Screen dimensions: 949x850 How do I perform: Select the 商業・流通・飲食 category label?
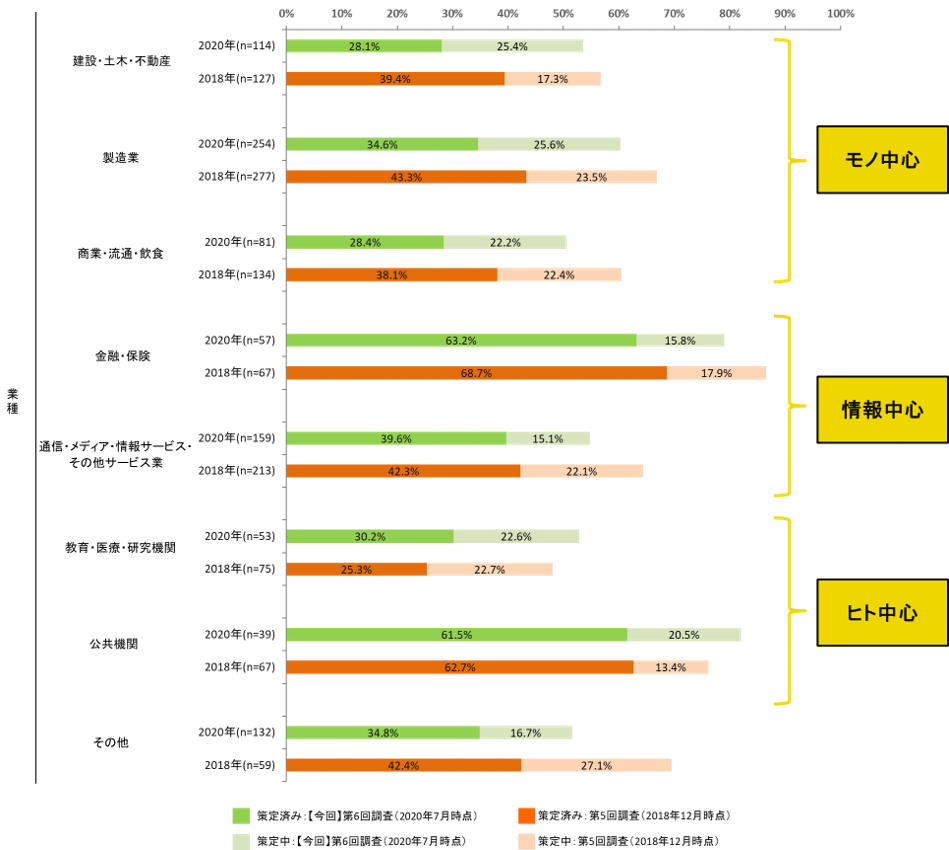pos(120,254)
